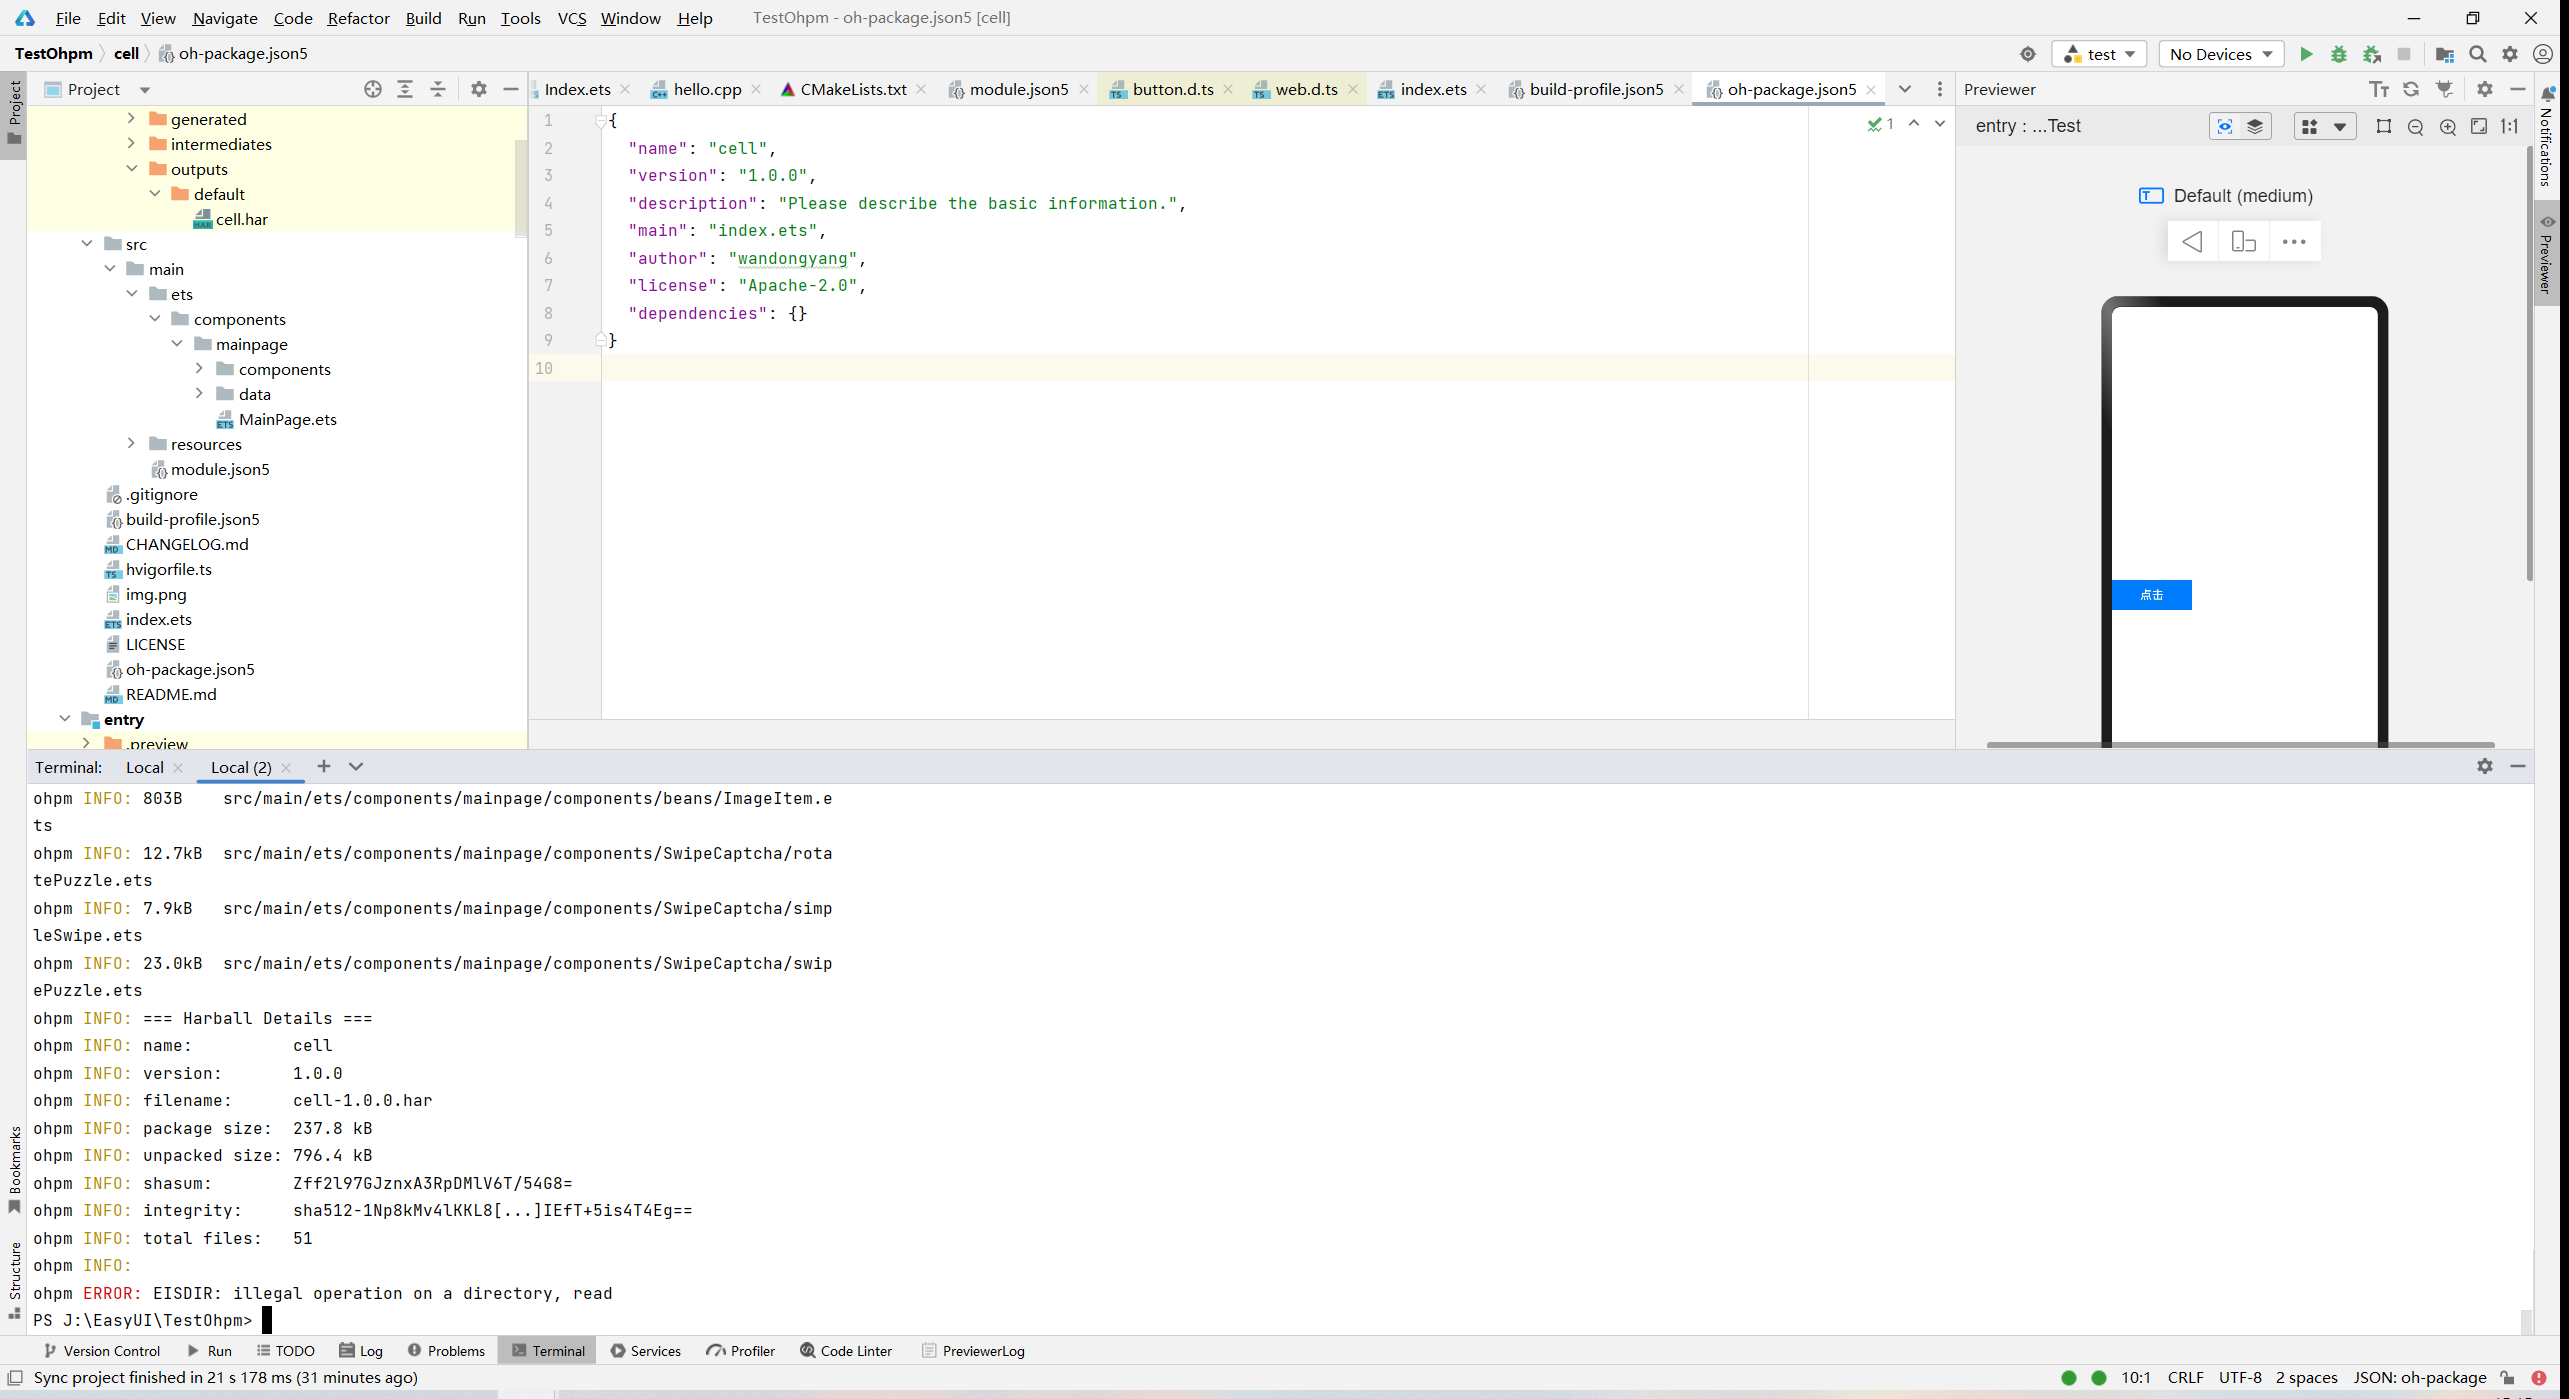This screenshot has width=2569, height=1399.
Task: Refresh the Previewer
Action: coord(2411,89)
